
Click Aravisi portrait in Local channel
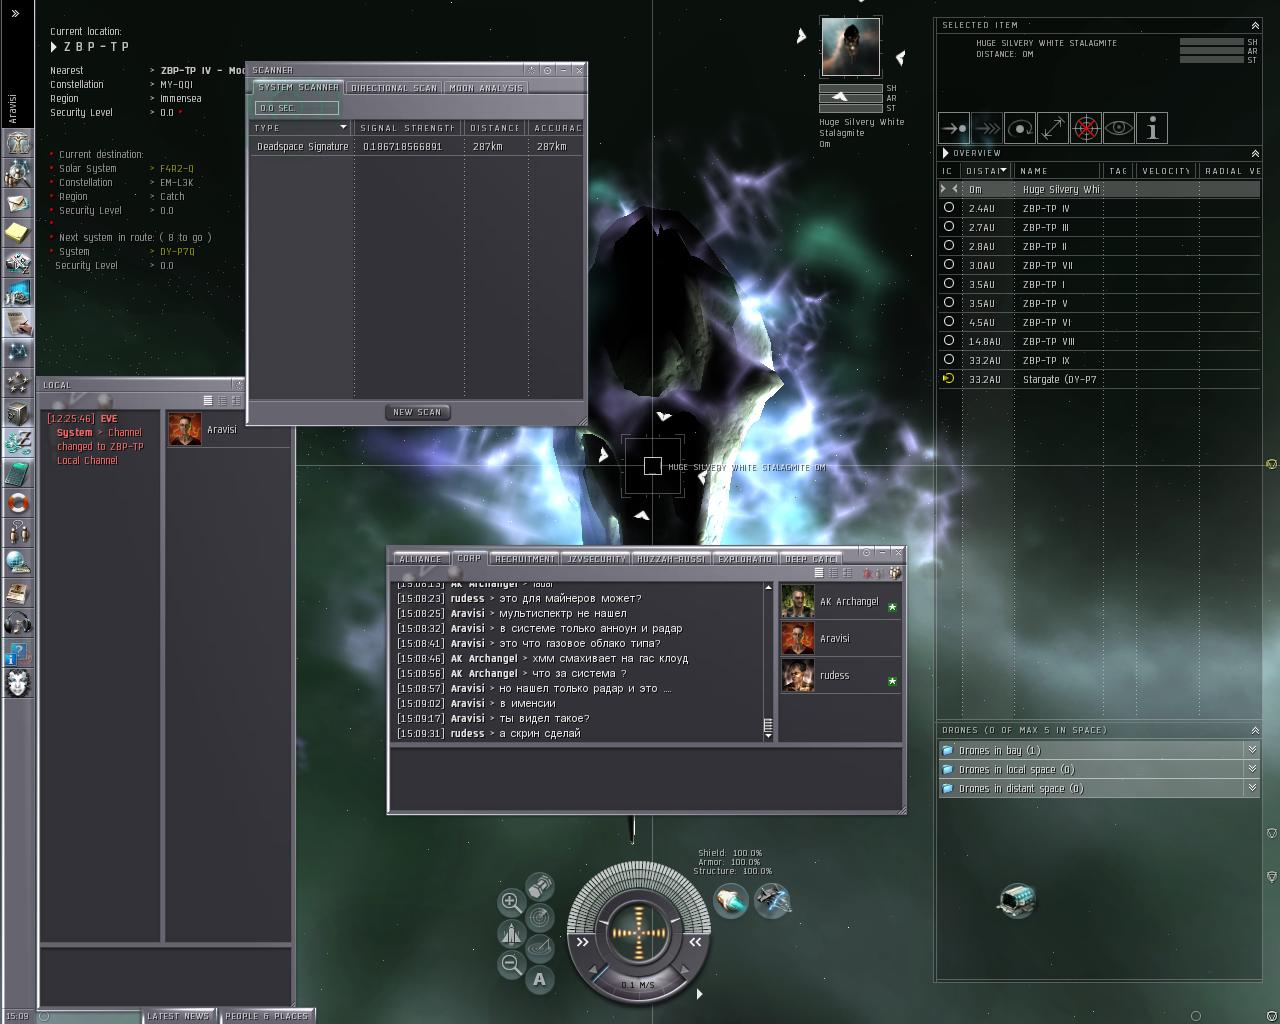tap(185, 429)
